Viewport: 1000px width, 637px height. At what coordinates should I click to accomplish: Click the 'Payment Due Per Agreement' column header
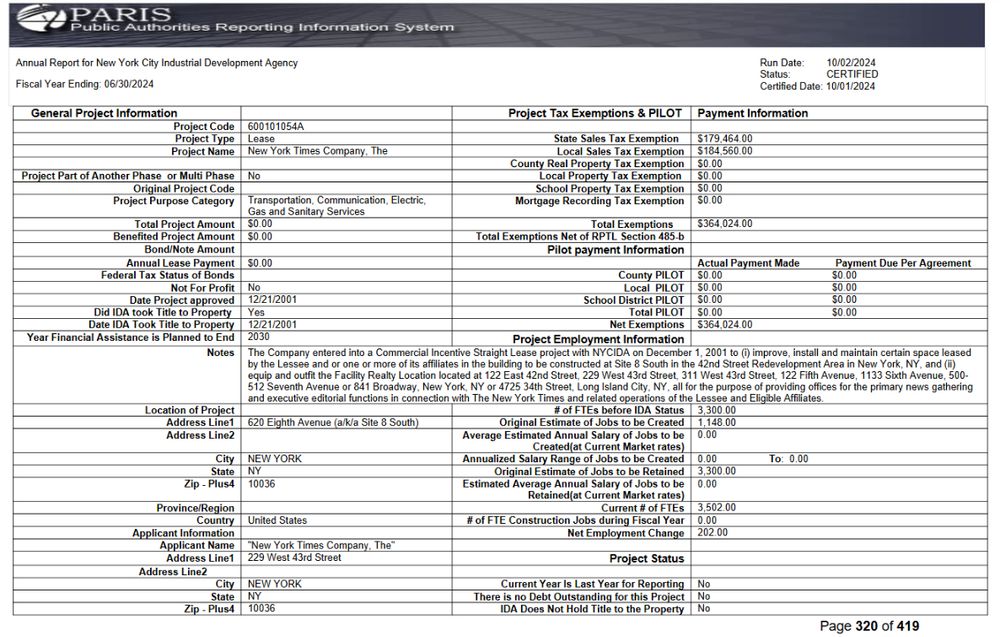[903, 263]
